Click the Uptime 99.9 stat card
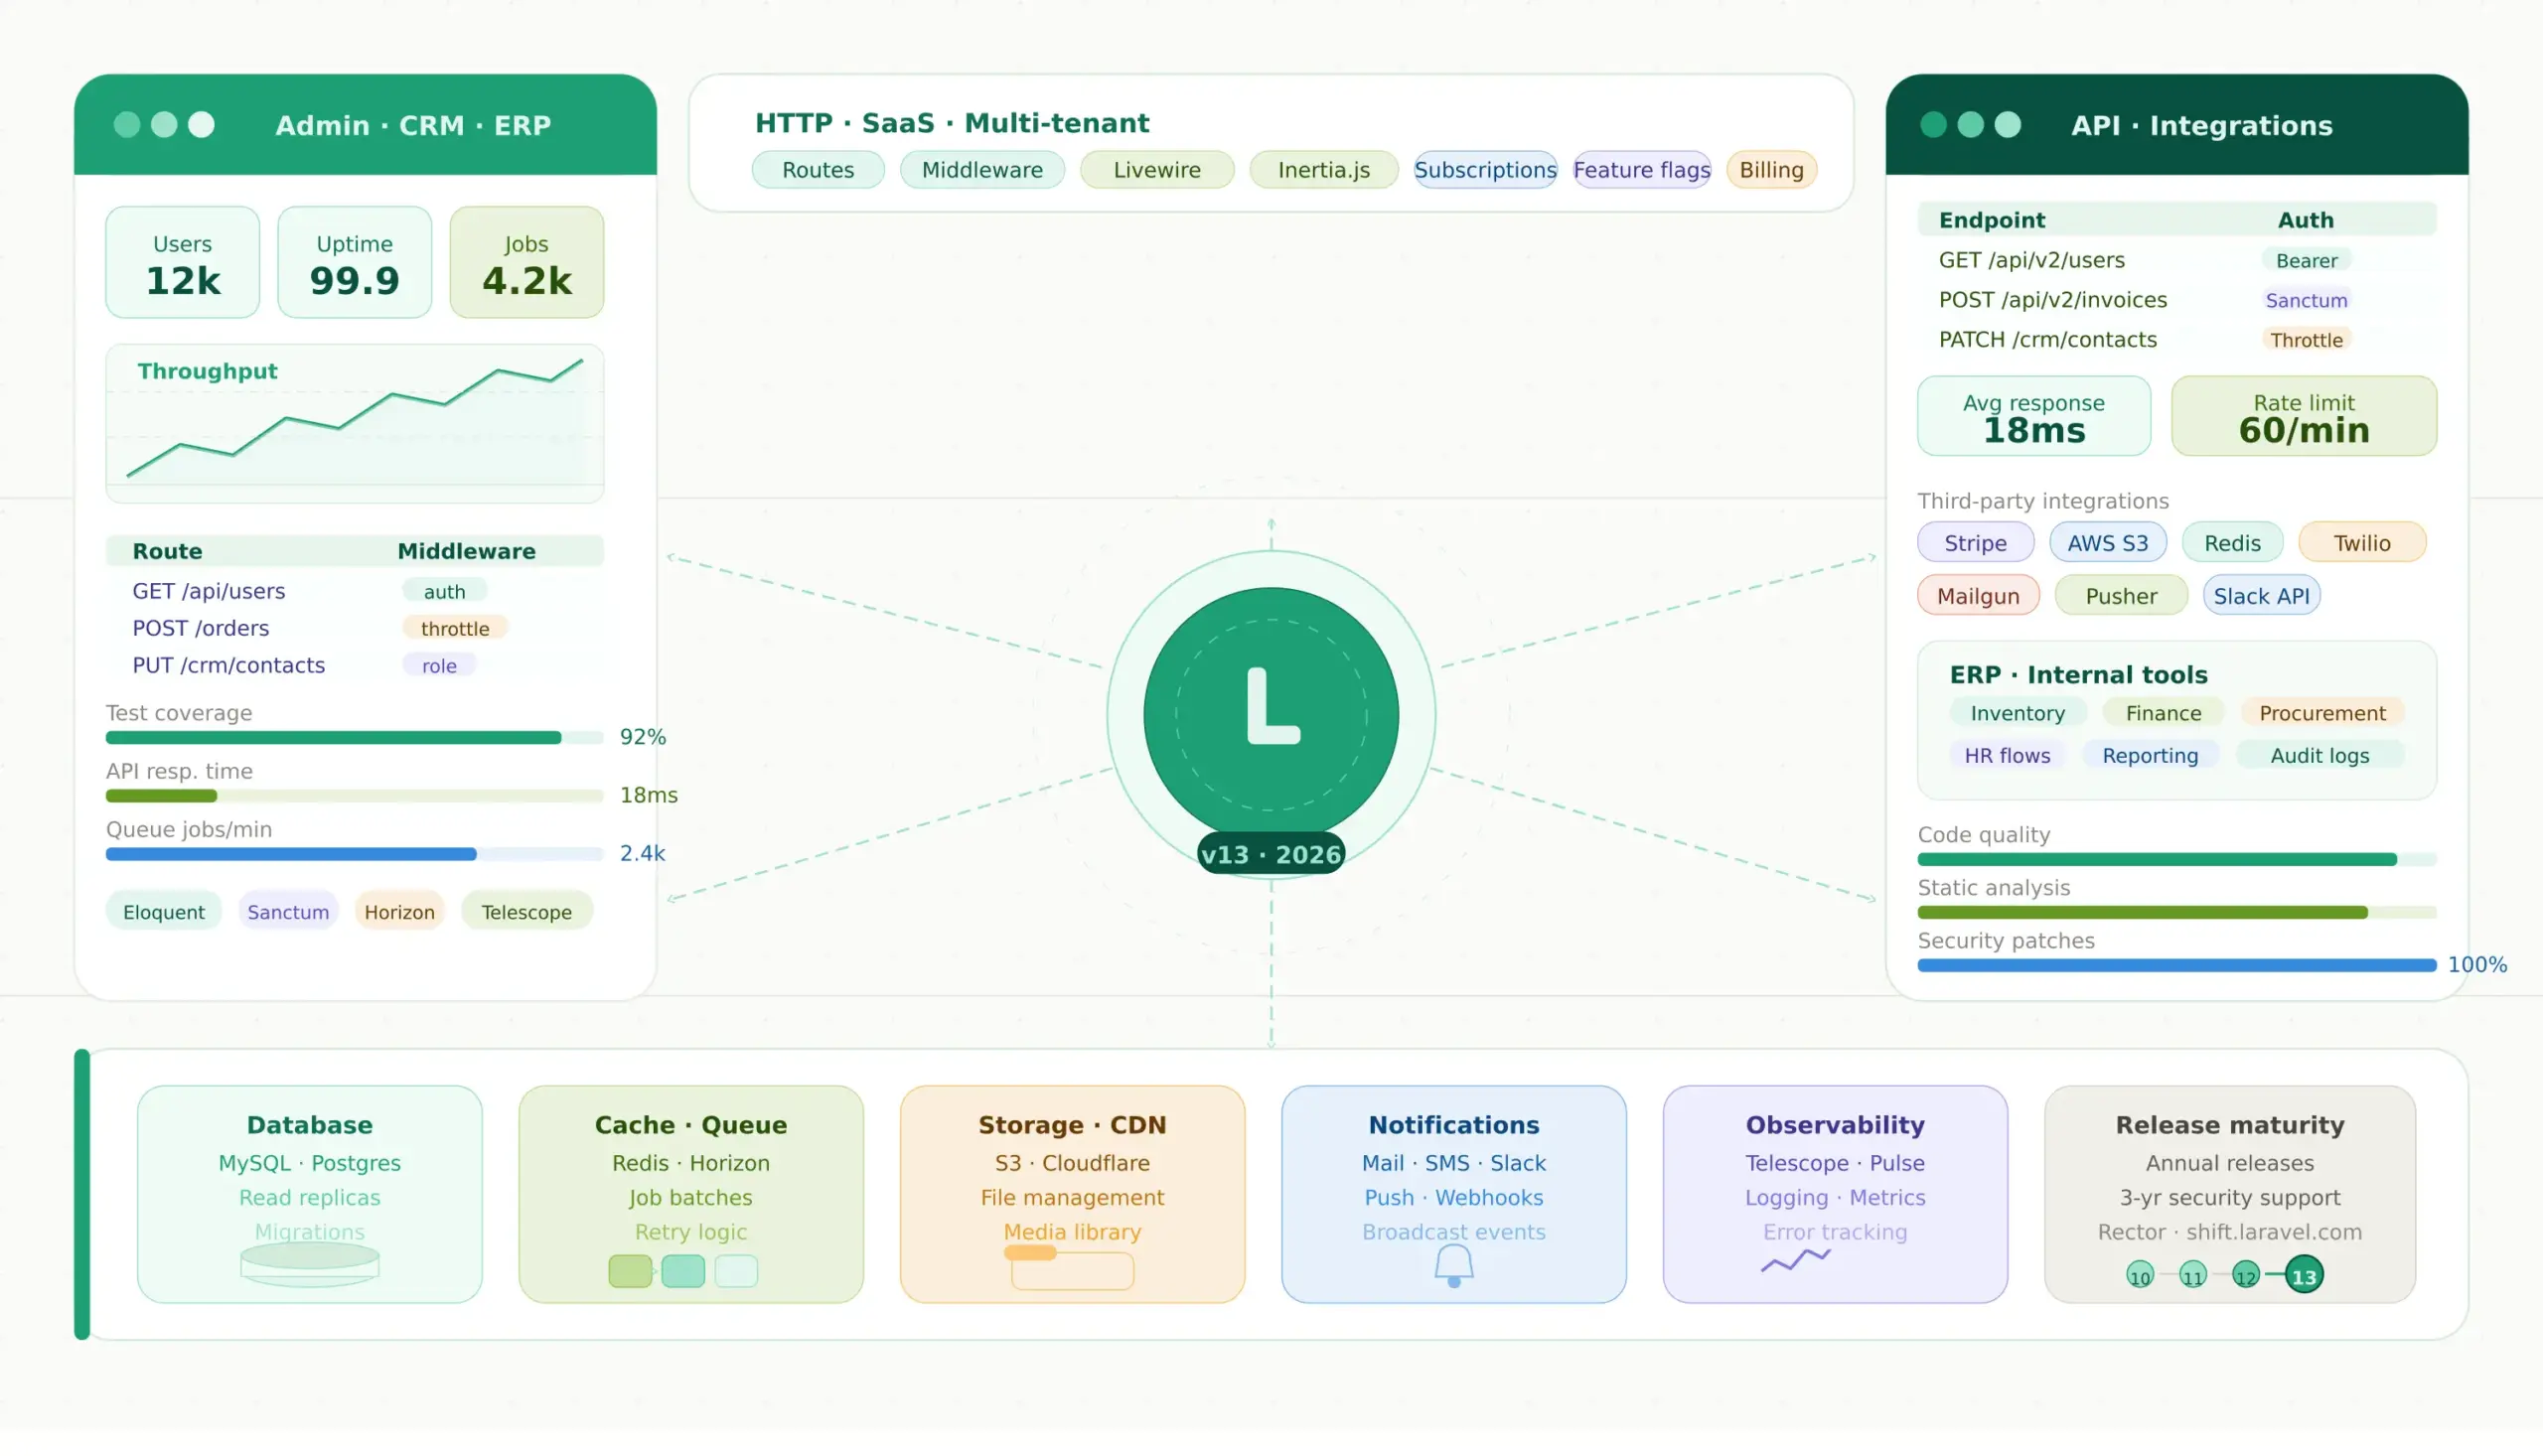This screenshot has height=1456, width=2543. pos(354,263)
